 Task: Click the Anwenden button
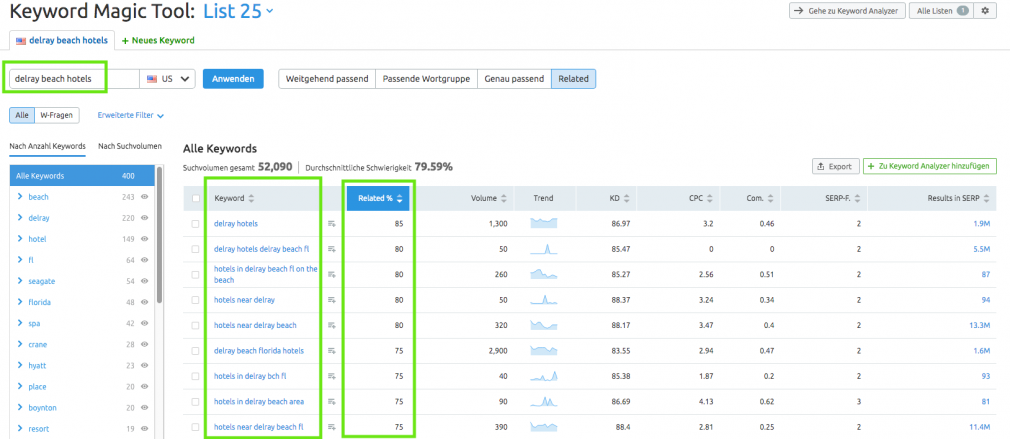(233, 79)
